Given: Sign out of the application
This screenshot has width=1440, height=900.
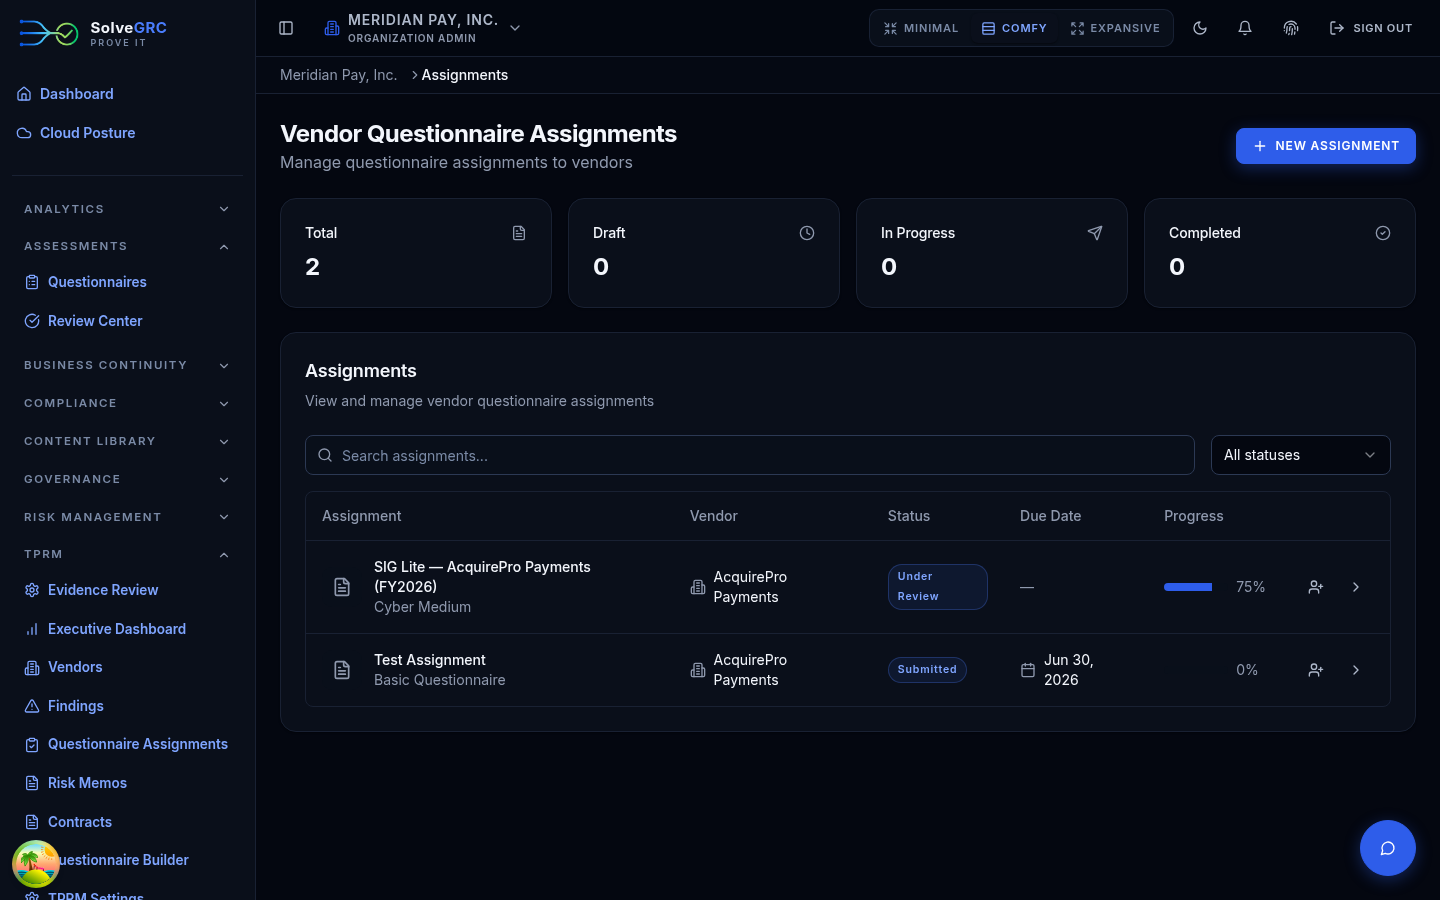Looking at the screenshot, I should point(1370,28).
